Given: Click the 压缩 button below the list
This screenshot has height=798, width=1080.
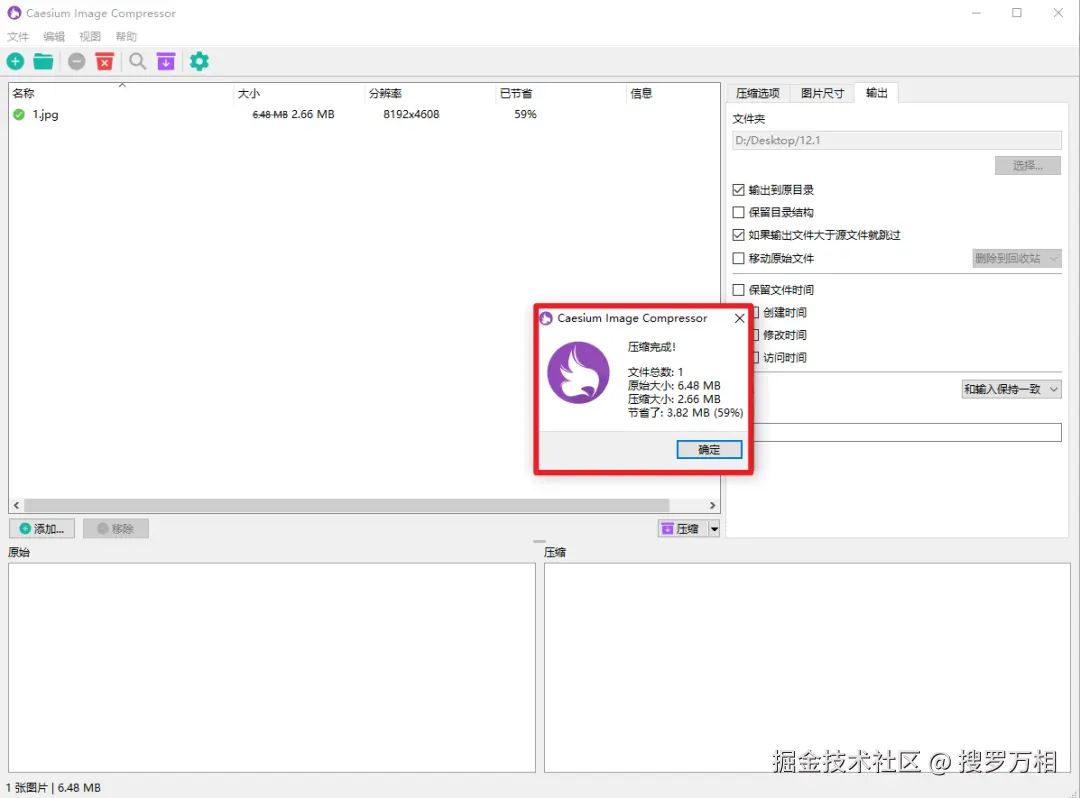Looking at the screenshot, I should [x=683, y=529].
